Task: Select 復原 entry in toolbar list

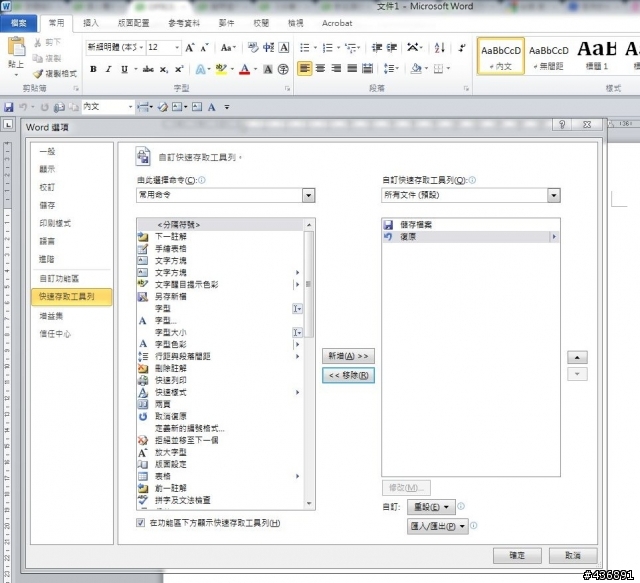Action: (471, 237)
